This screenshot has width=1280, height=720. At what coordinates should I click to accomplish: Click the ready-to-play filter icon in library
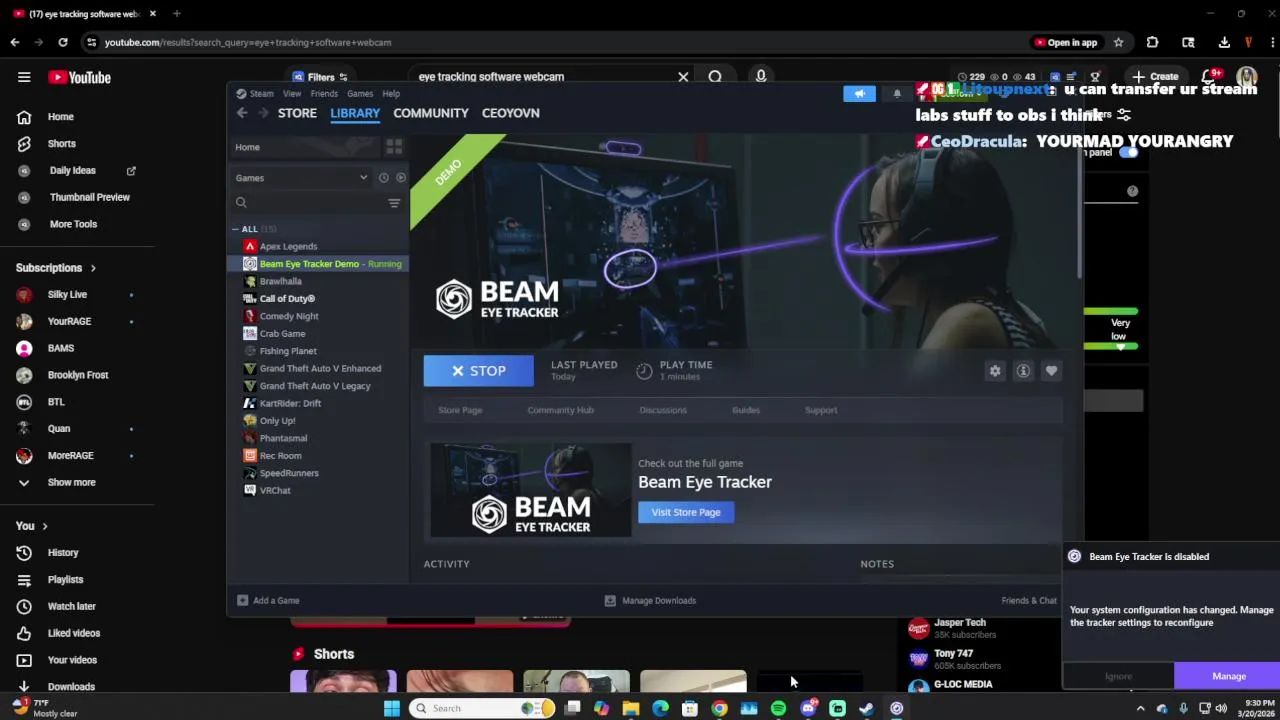click(x=400, y=178)
